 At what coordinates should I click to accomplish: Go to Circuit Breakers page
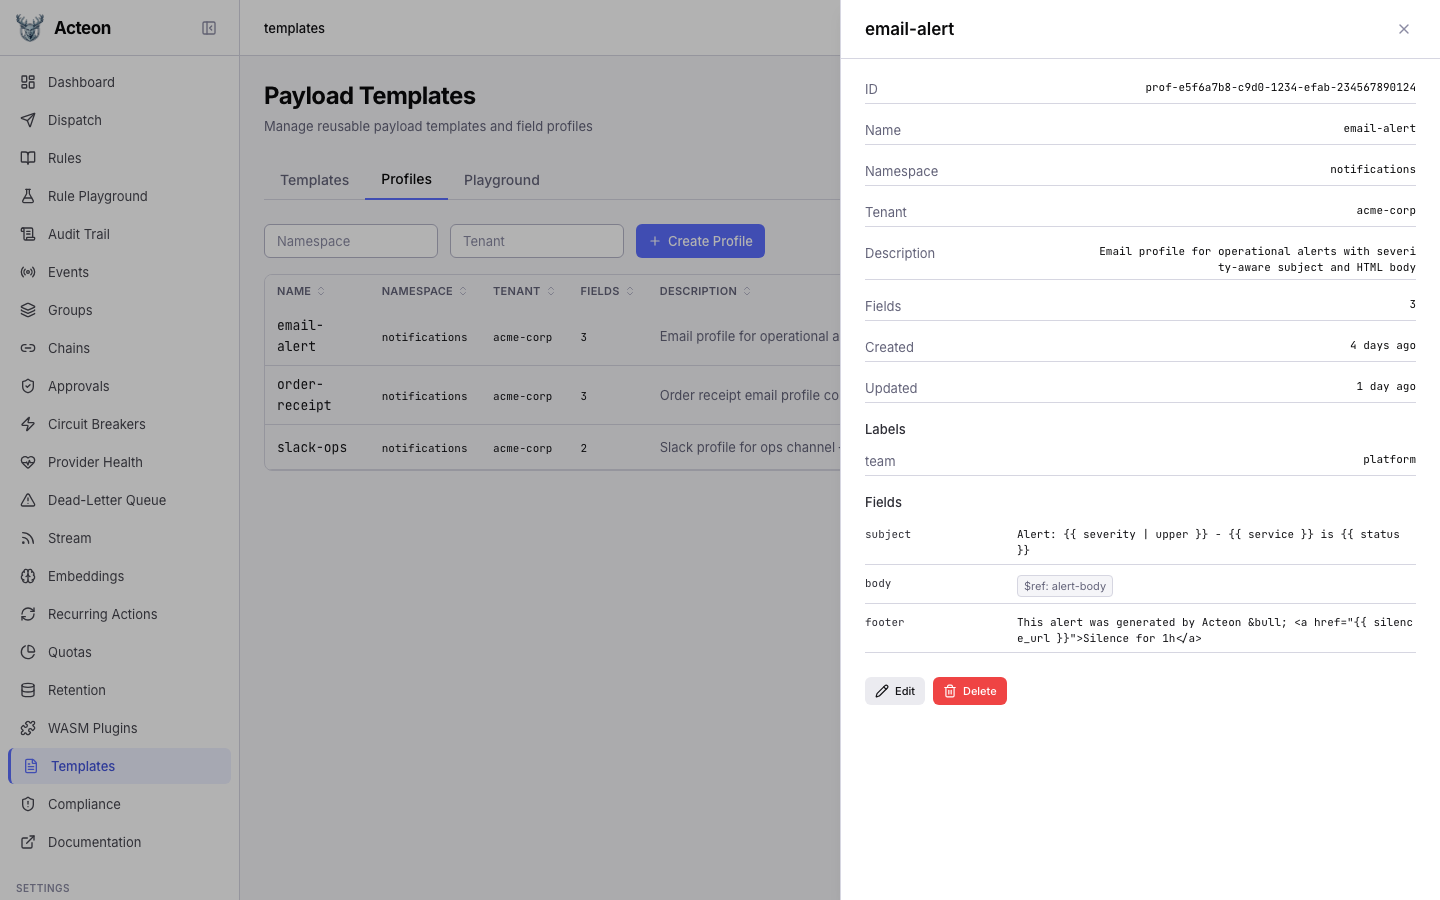click(97, 424)
